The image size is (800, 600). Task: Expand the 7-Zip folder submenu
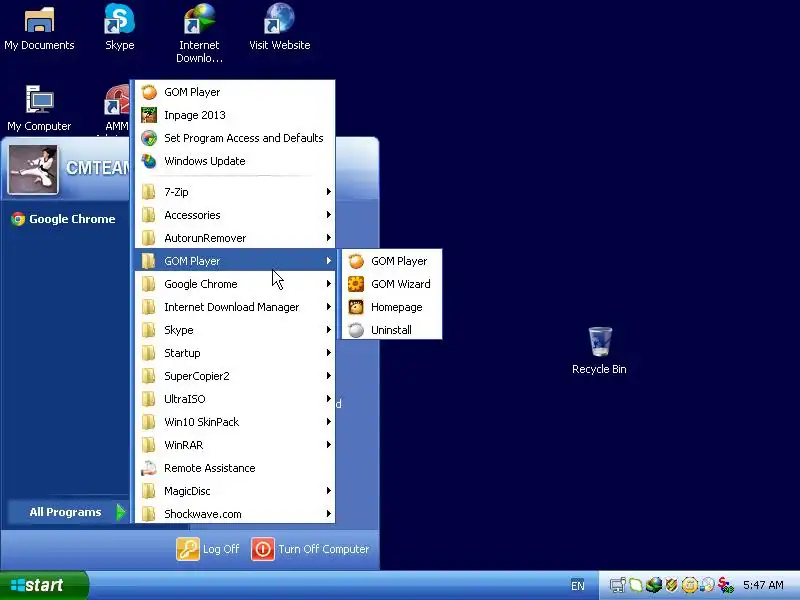235,192
